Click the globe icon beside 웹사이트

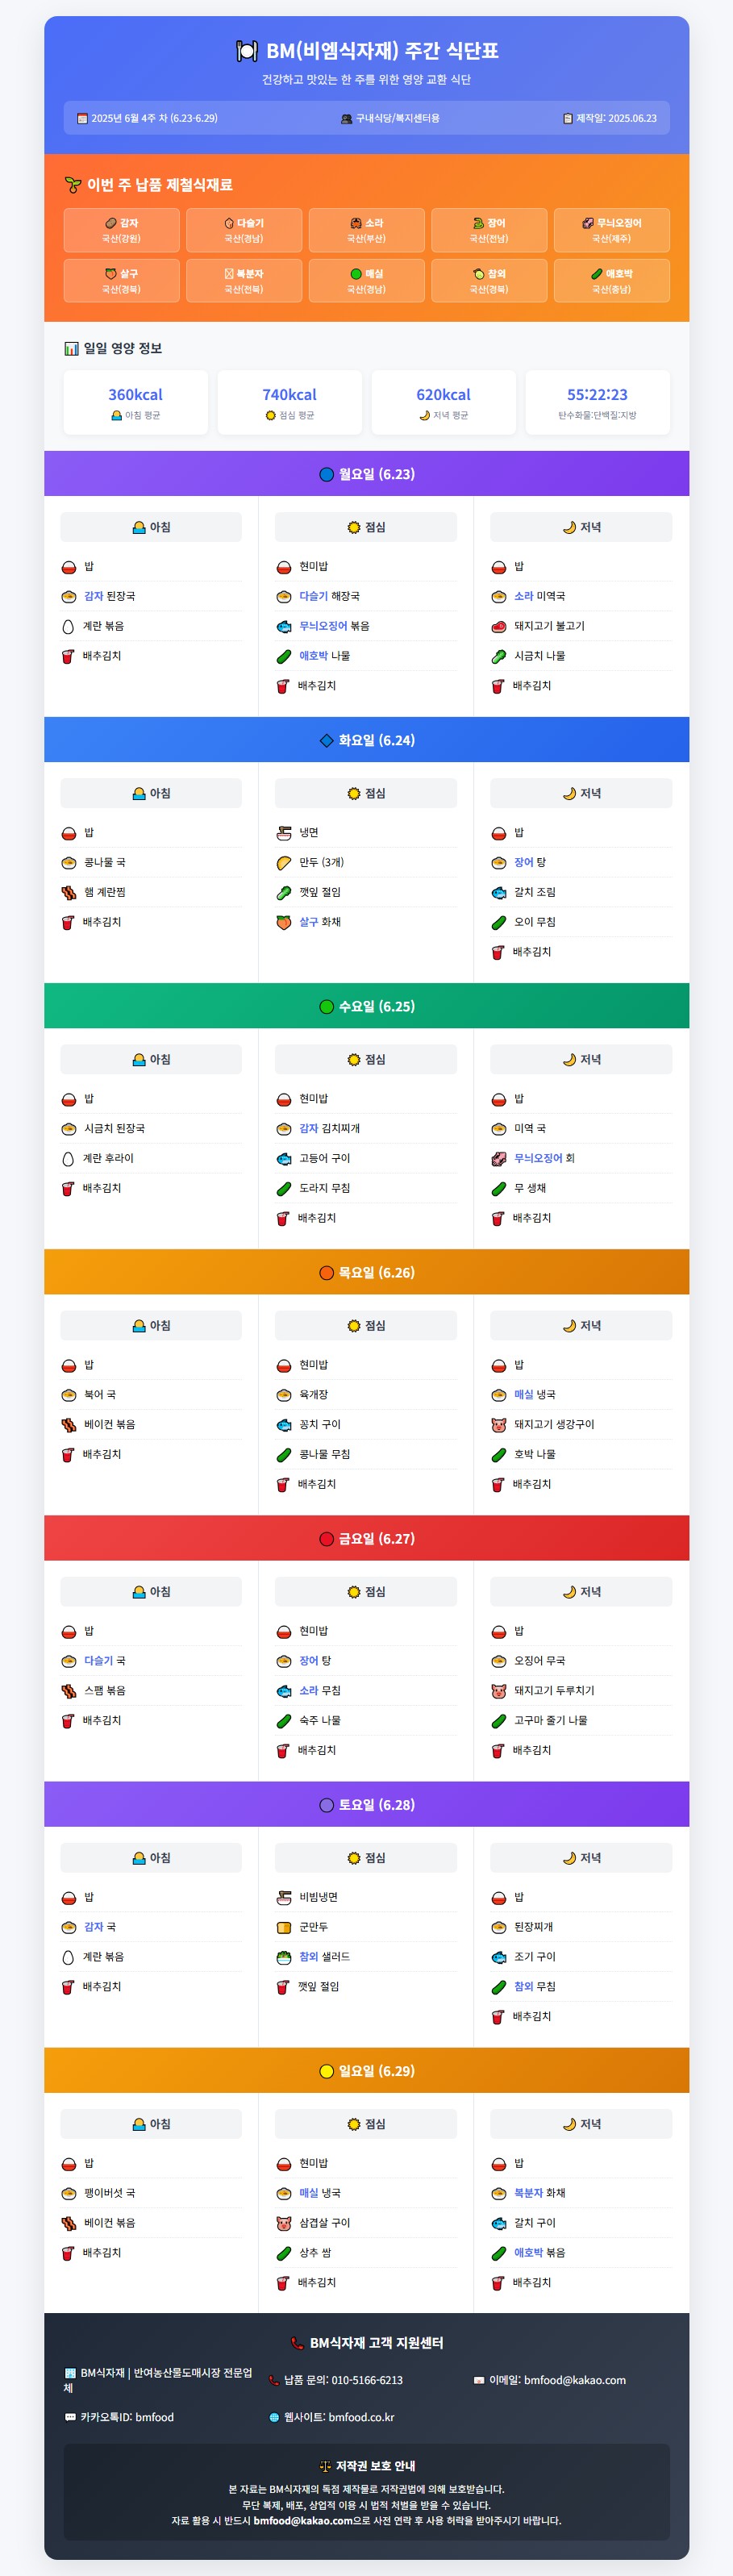274,2417
